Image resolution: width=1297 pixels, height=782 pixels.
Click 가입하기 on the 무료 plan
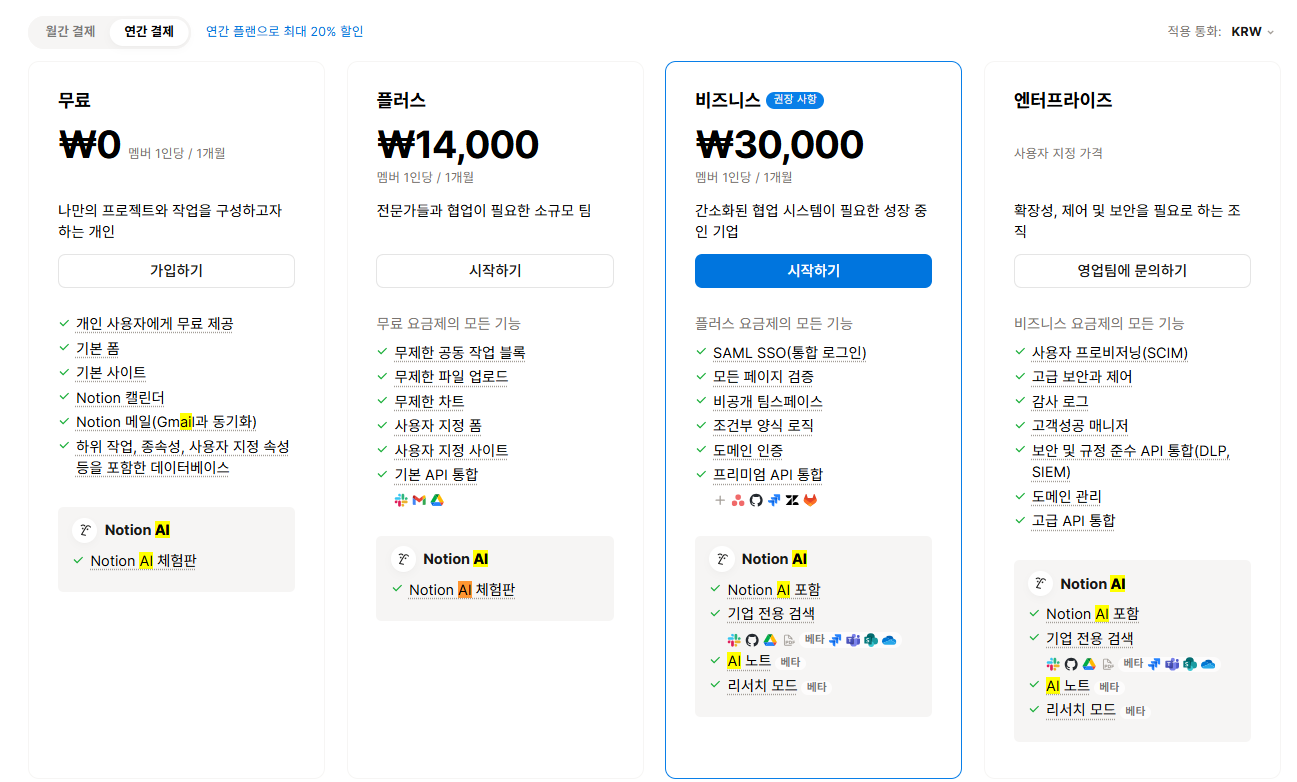tap(176, 270)
